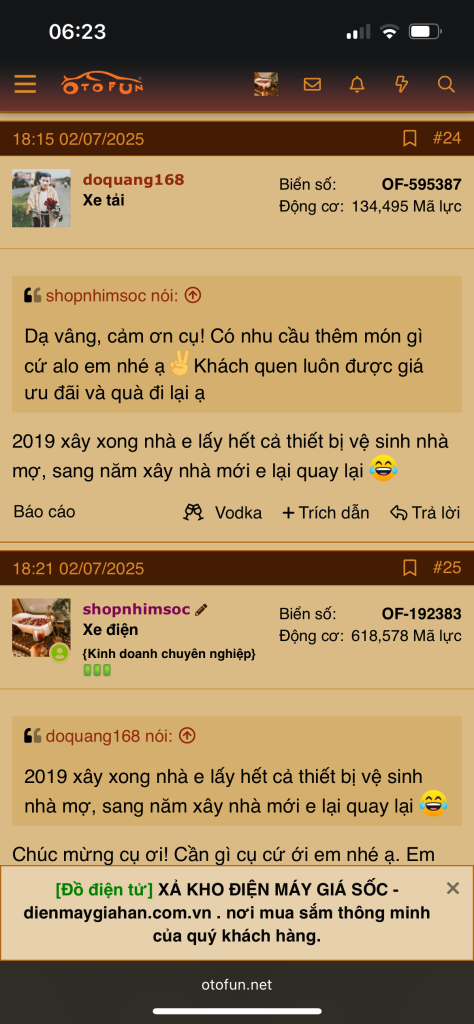Tap the OTOFUN logo
Image resolution: width=474 pixels, height=1024 pixels.
pyautogui.click(x=103, y=84)
